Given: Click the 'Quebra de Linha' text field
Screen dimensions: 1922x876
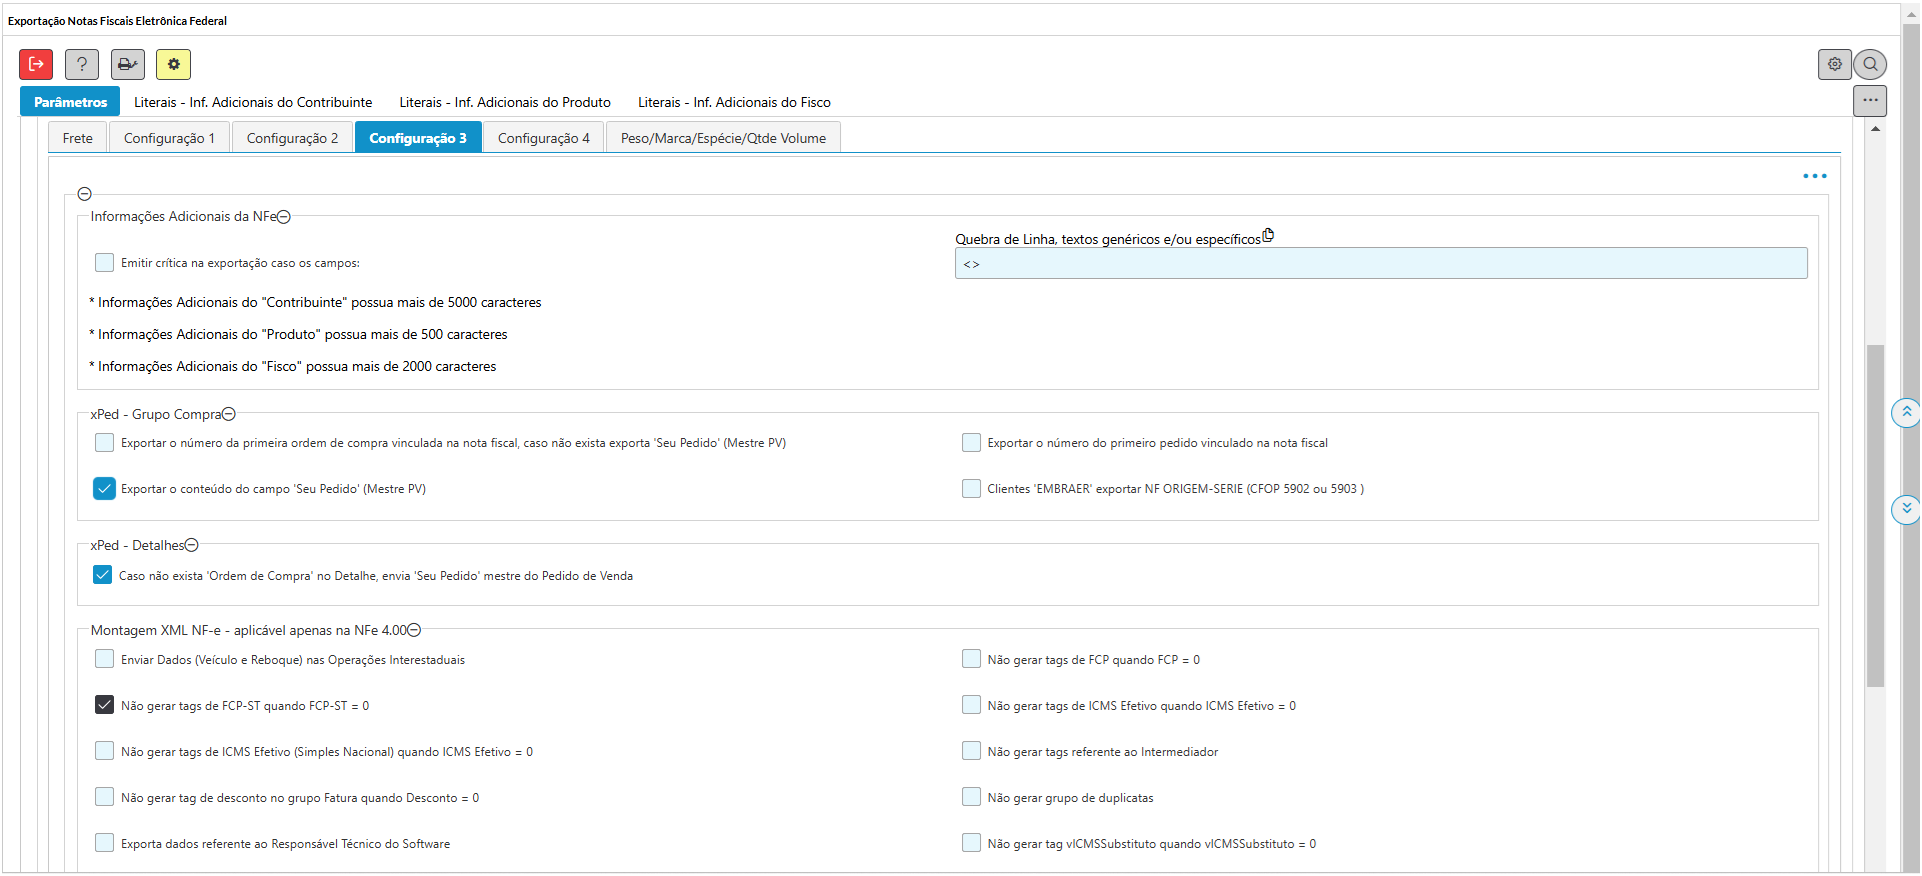Looking at the screenshot, I should pos(1380,264).
